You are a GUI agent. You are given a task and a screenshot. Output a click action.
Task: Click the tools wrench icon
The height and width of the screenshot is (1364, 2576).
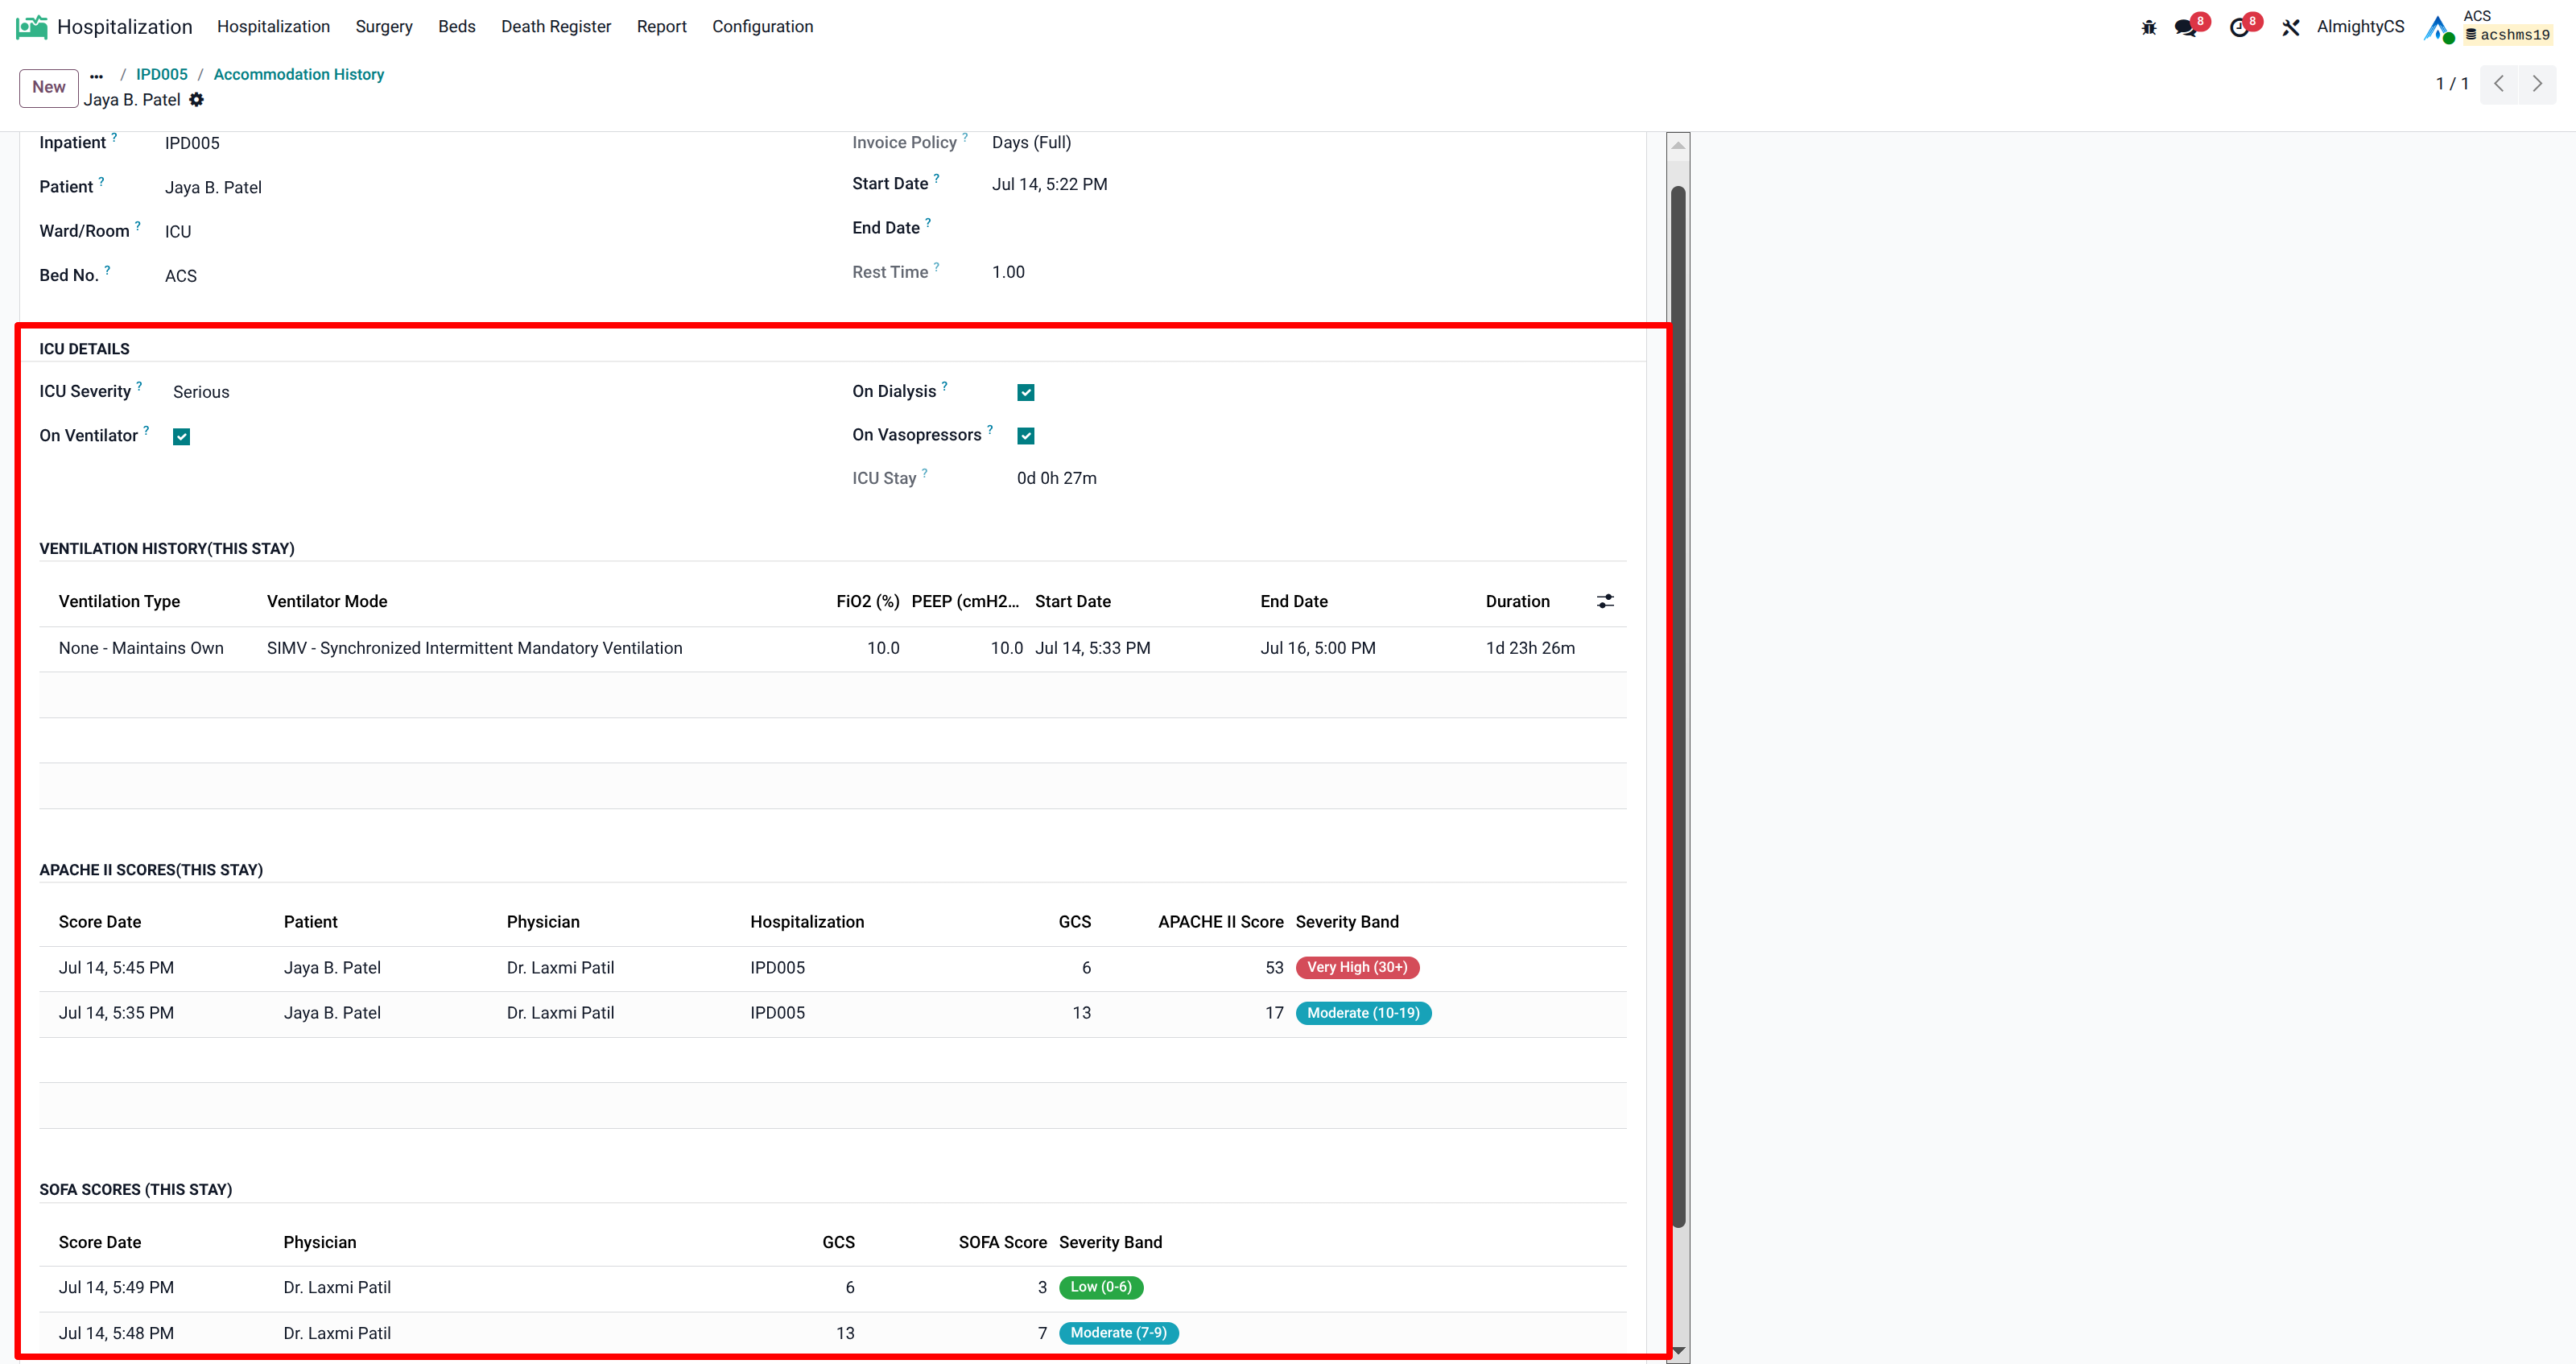click(2291, 27)
